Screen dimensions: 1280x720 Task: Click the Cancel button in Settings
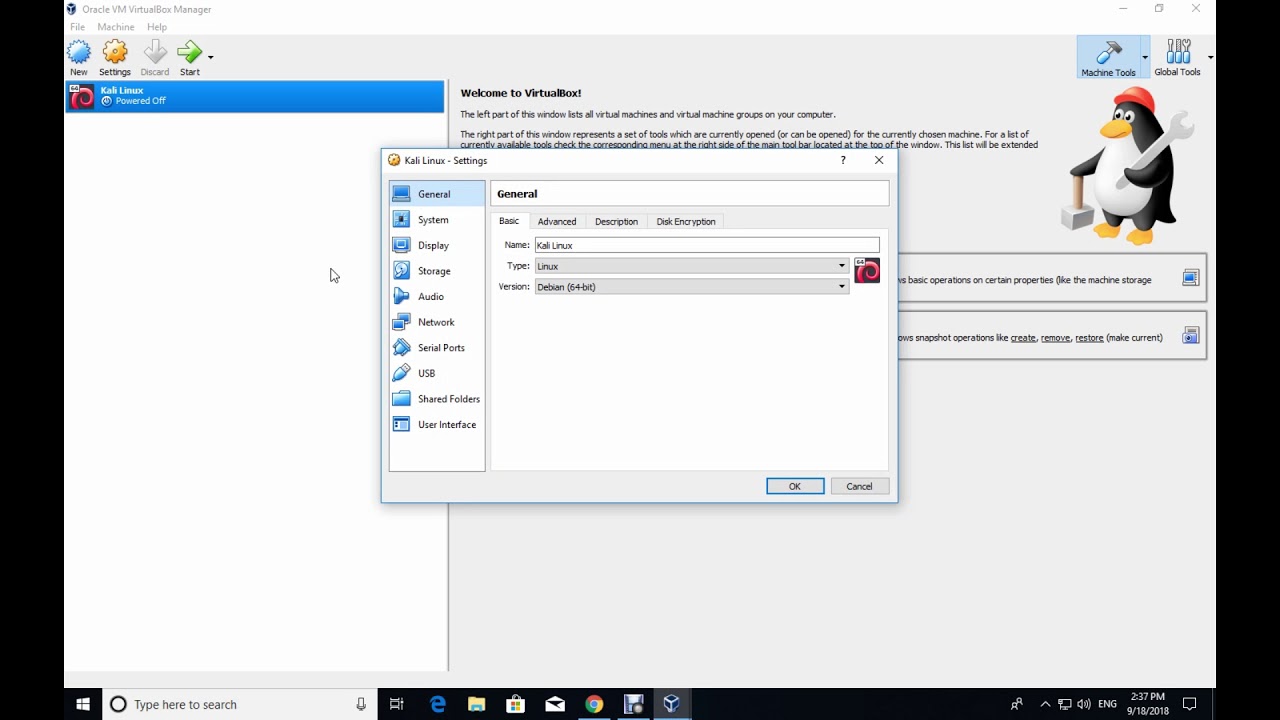pyautogui.click(x=860, y=486)
